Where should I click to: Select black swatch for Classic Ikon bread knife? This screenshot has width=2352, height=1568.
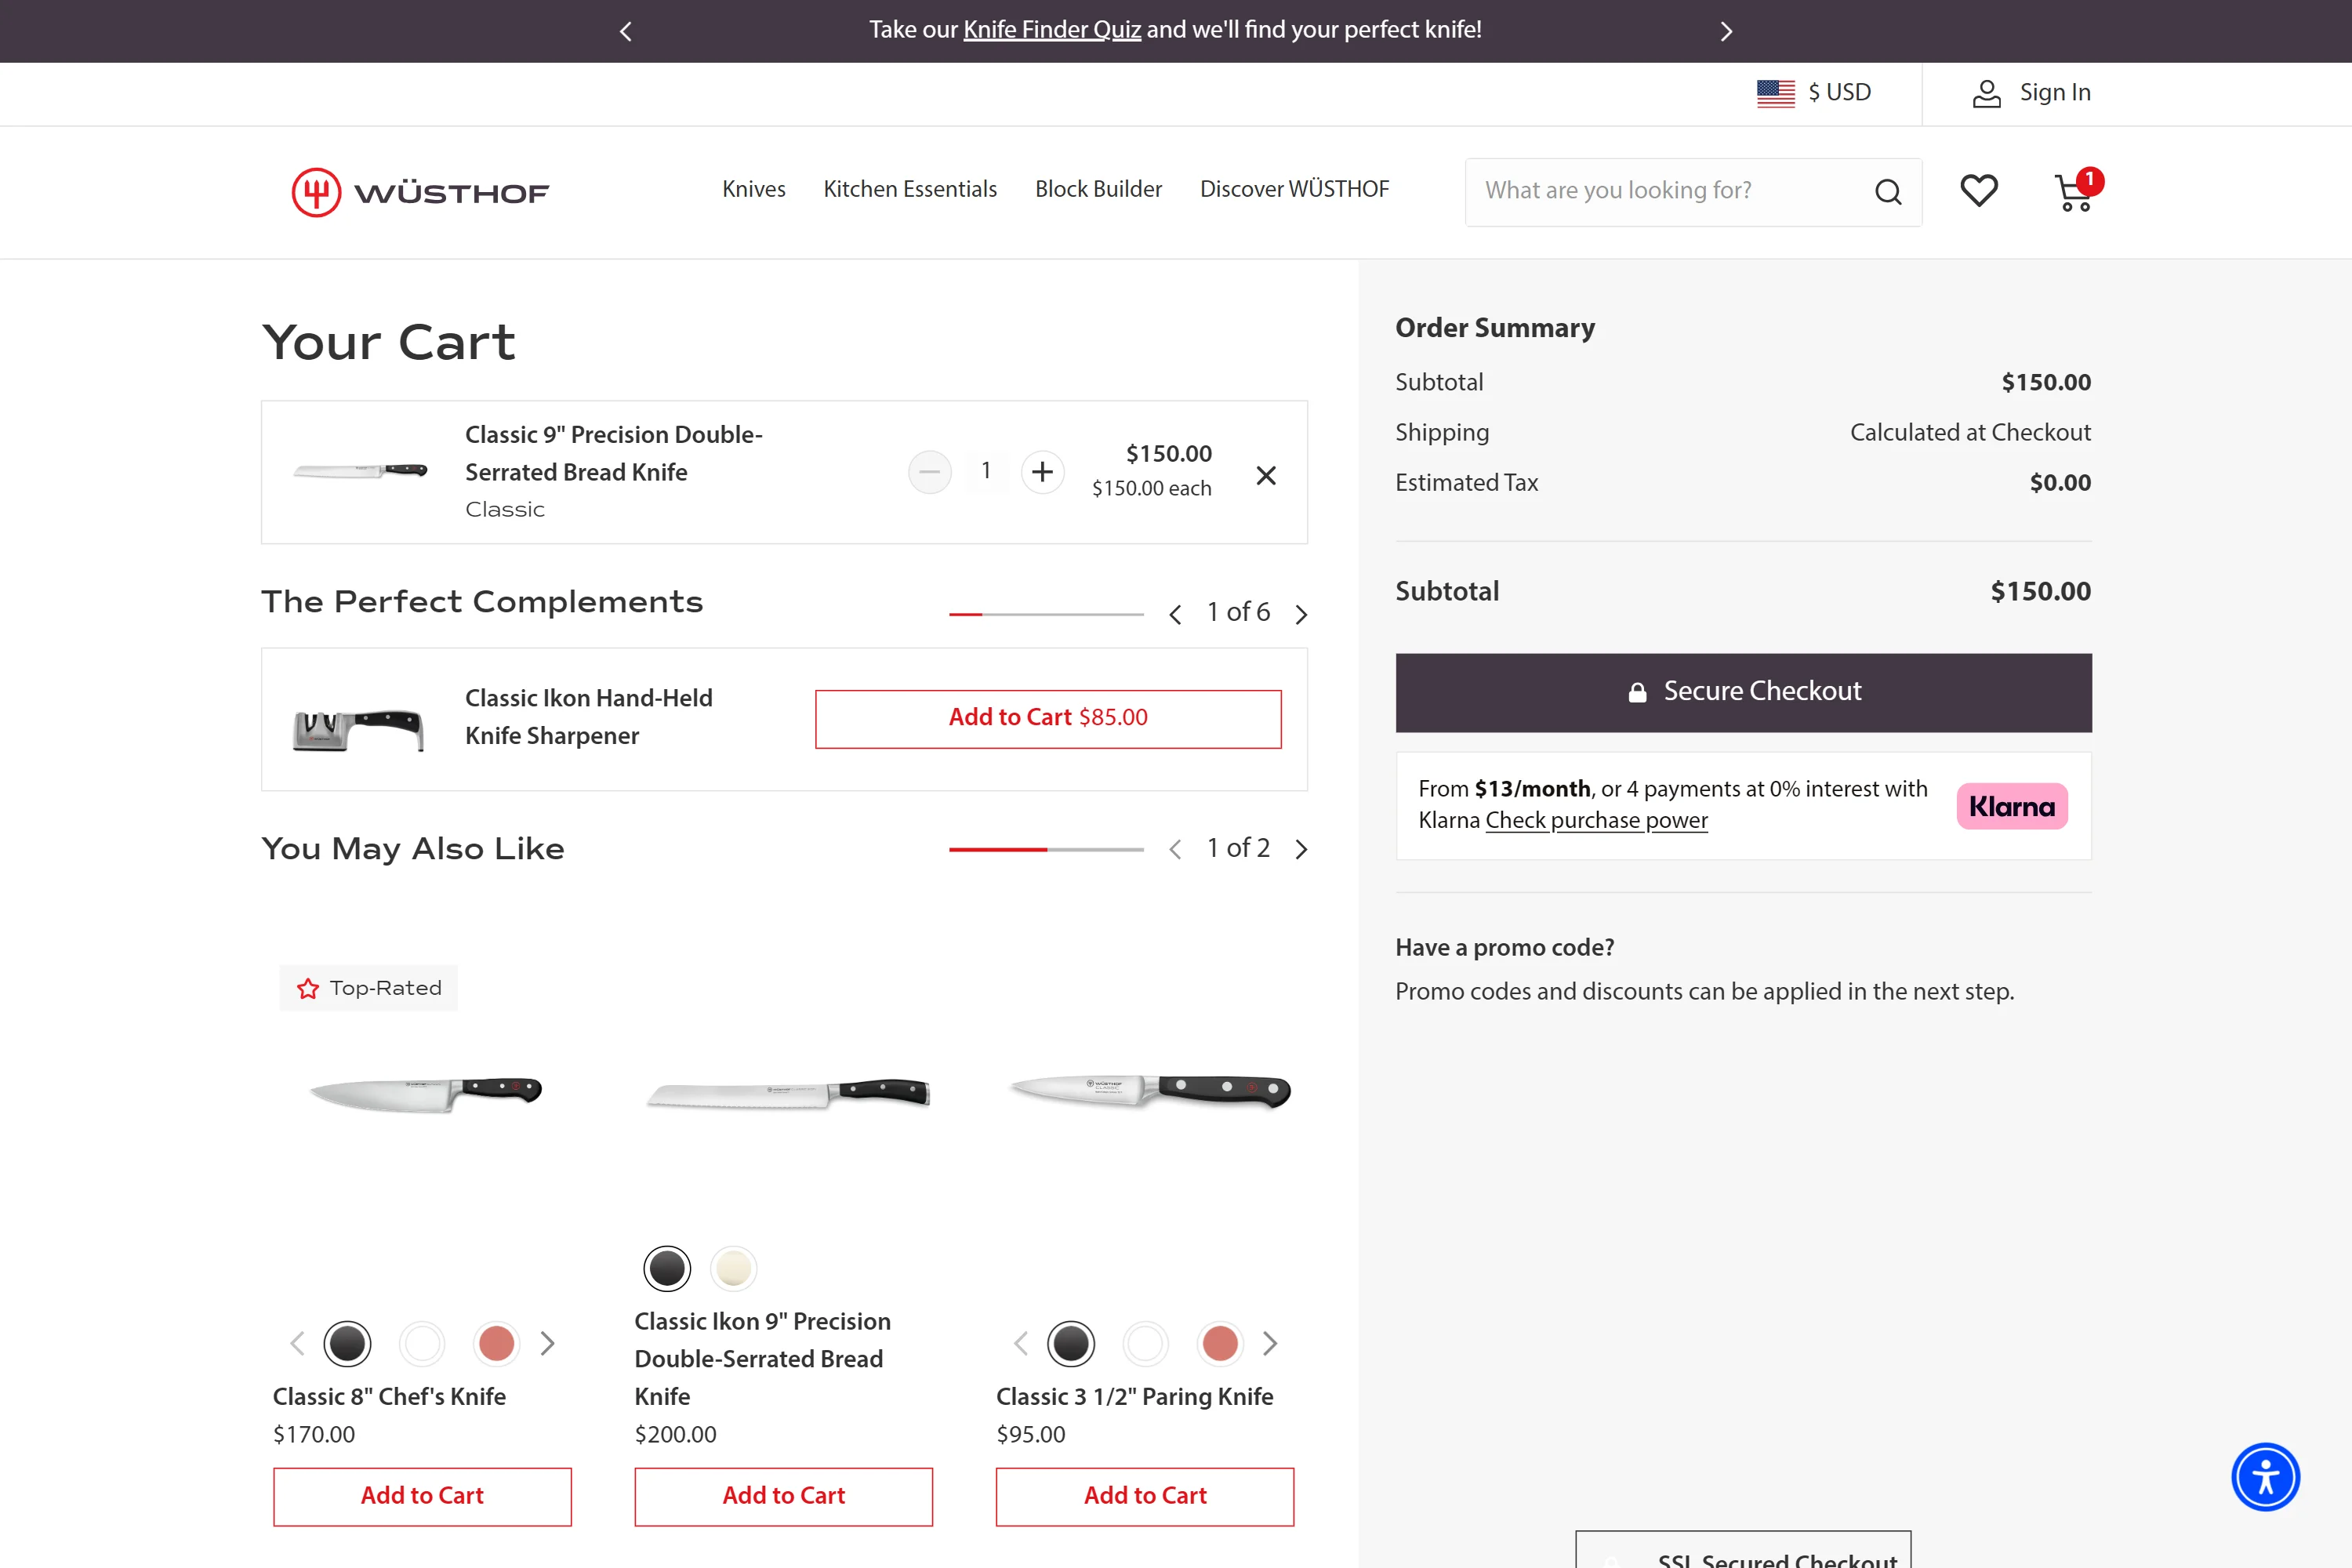click(x=667, y=1268)
